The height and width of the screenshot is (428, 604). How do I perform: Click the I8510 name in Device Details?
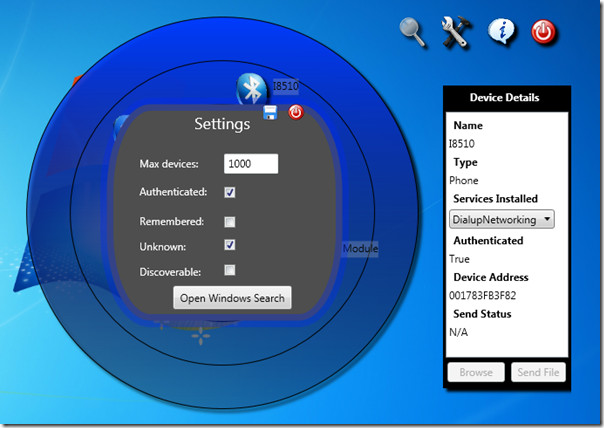(x=461, y=144)
